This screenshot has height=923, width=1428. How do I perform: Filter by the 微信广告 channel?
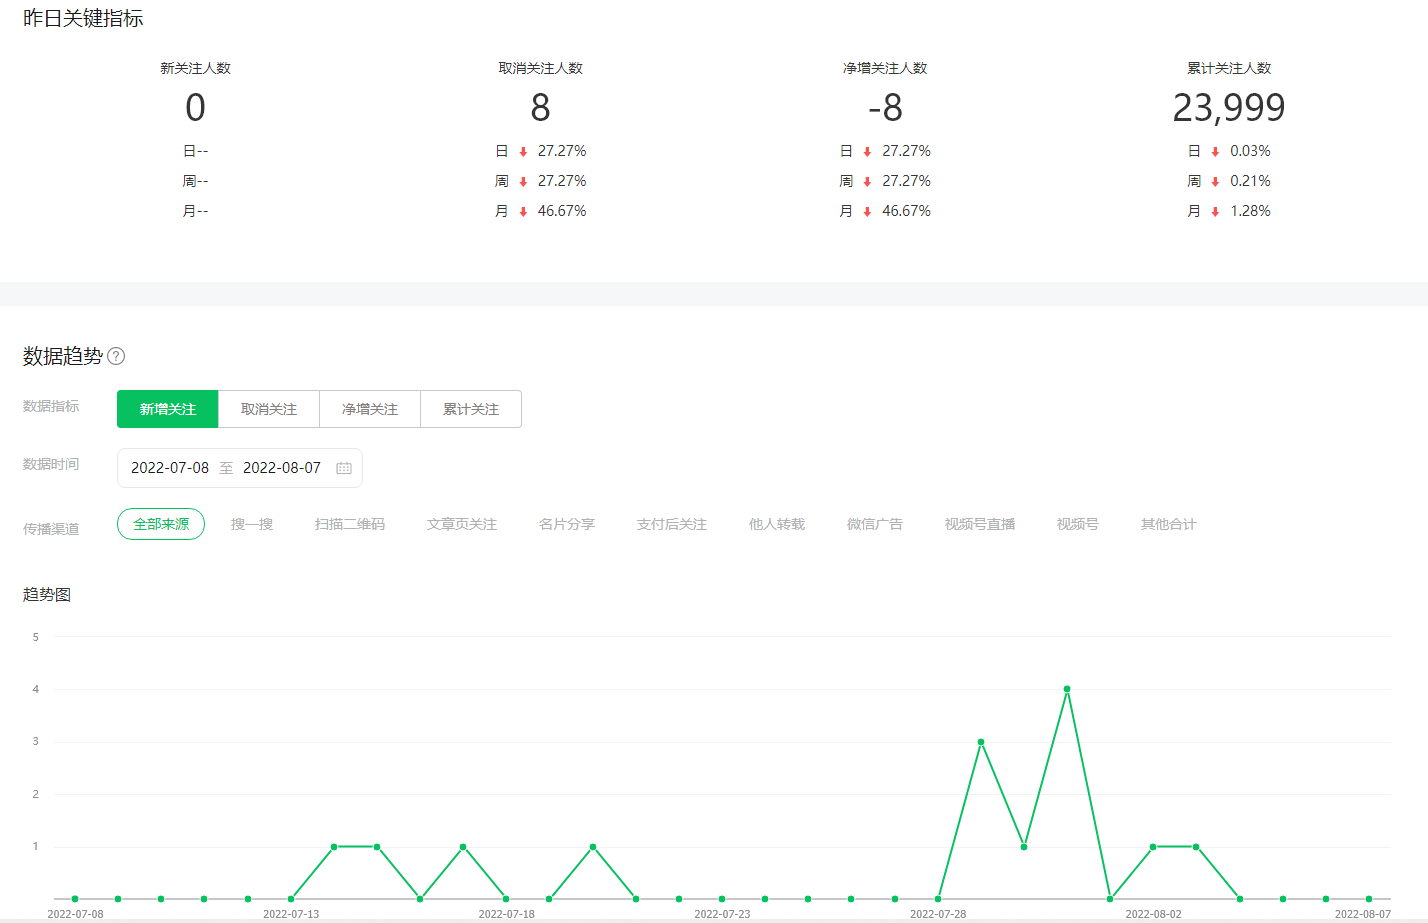coord(875,524)
